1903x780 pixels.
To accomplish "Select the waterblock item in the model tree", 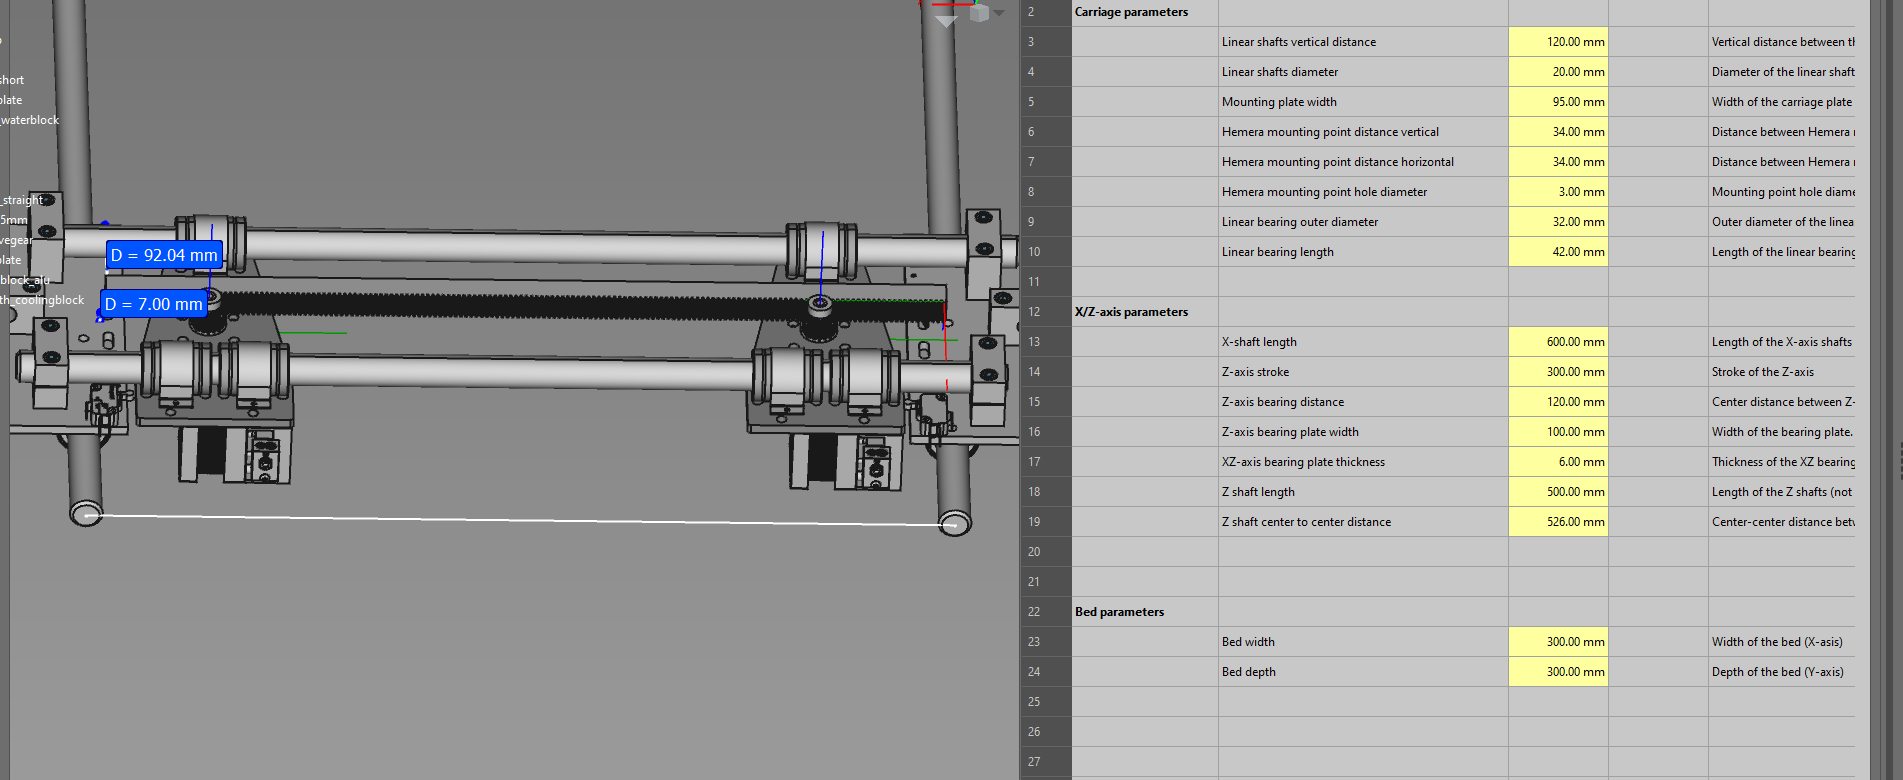I will pyautogui.click(x=30, y=120).
